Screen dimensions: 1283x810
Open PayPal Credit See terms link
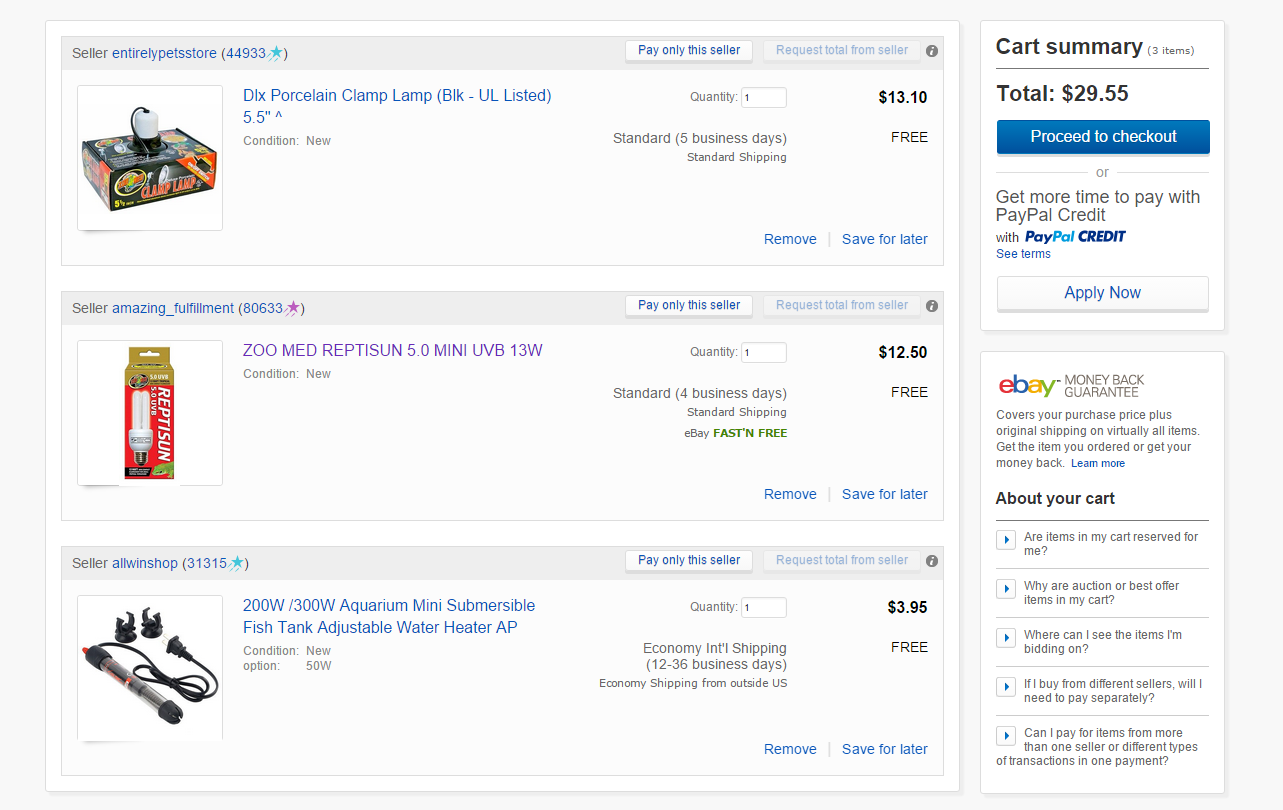(1023, 254)
